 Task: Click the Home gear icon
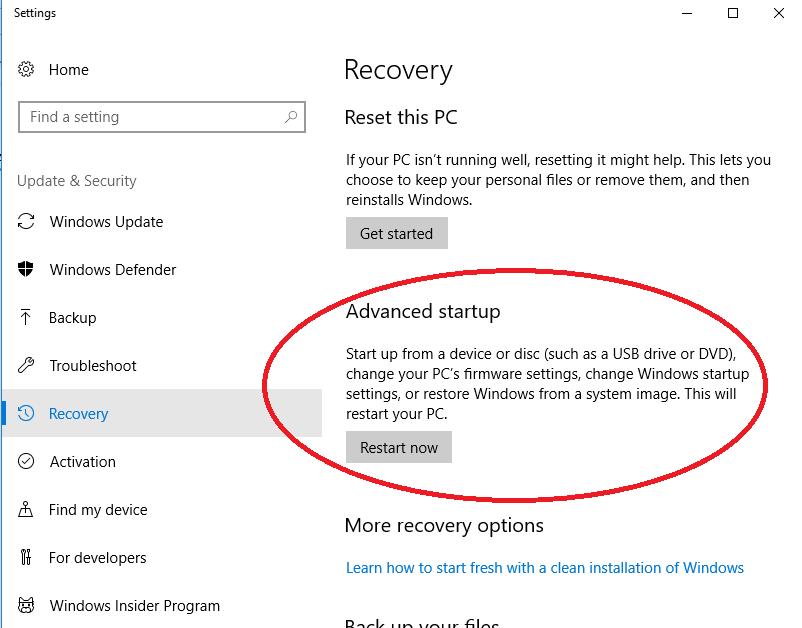27,70
